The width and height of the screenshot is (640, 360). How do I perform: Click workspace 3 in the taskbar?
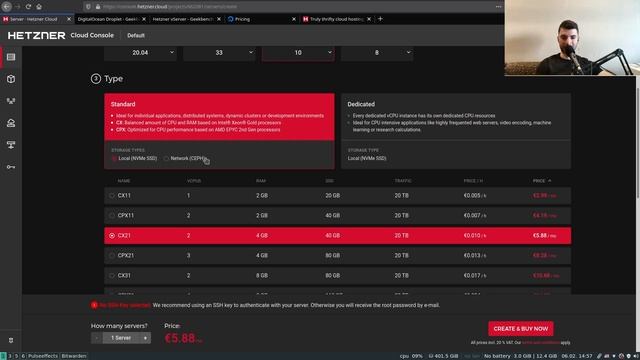pos(10,356)
